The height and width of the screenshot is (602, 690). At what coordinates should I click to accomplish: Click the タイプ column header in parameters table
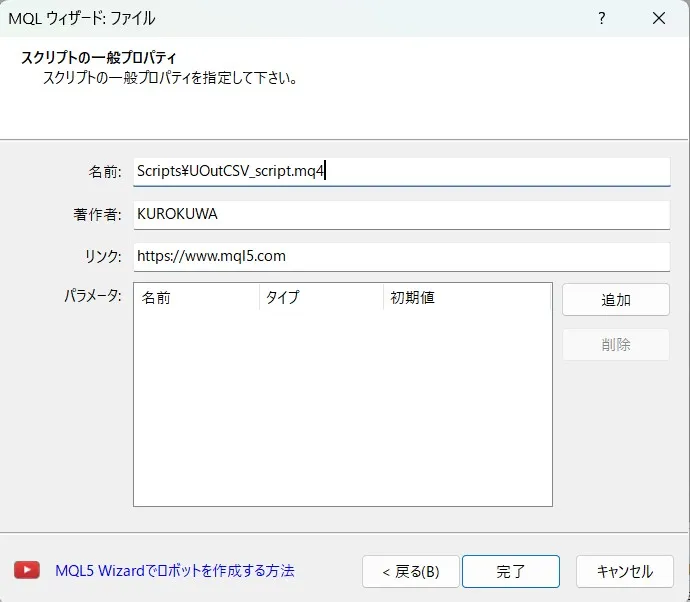(321, 297)
